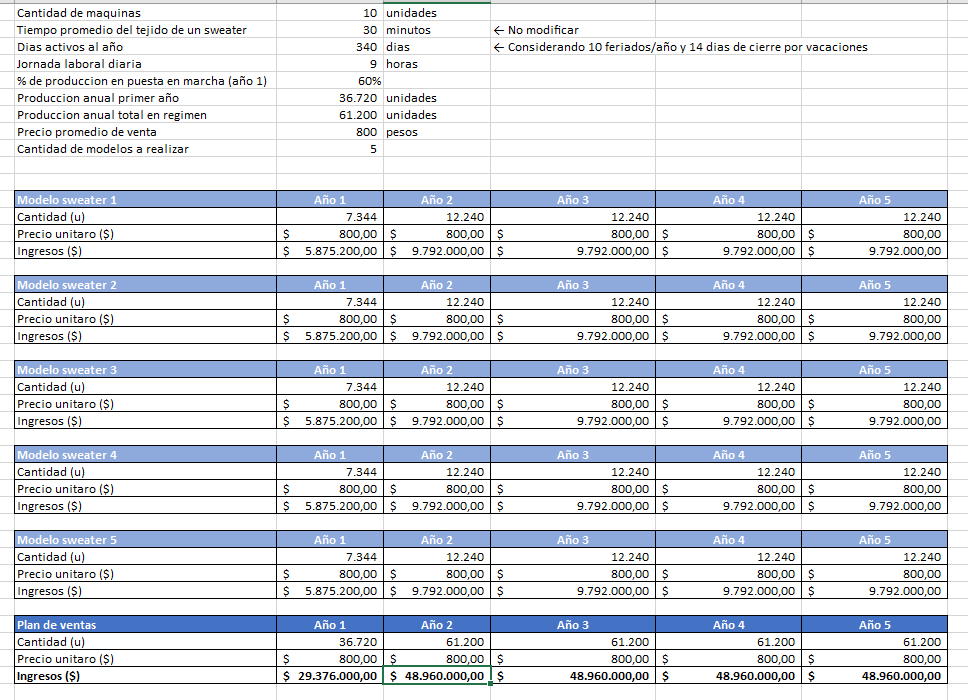Click Modelo sweater 5 Año 3 Precio unitario

click(x=573, y=573)
